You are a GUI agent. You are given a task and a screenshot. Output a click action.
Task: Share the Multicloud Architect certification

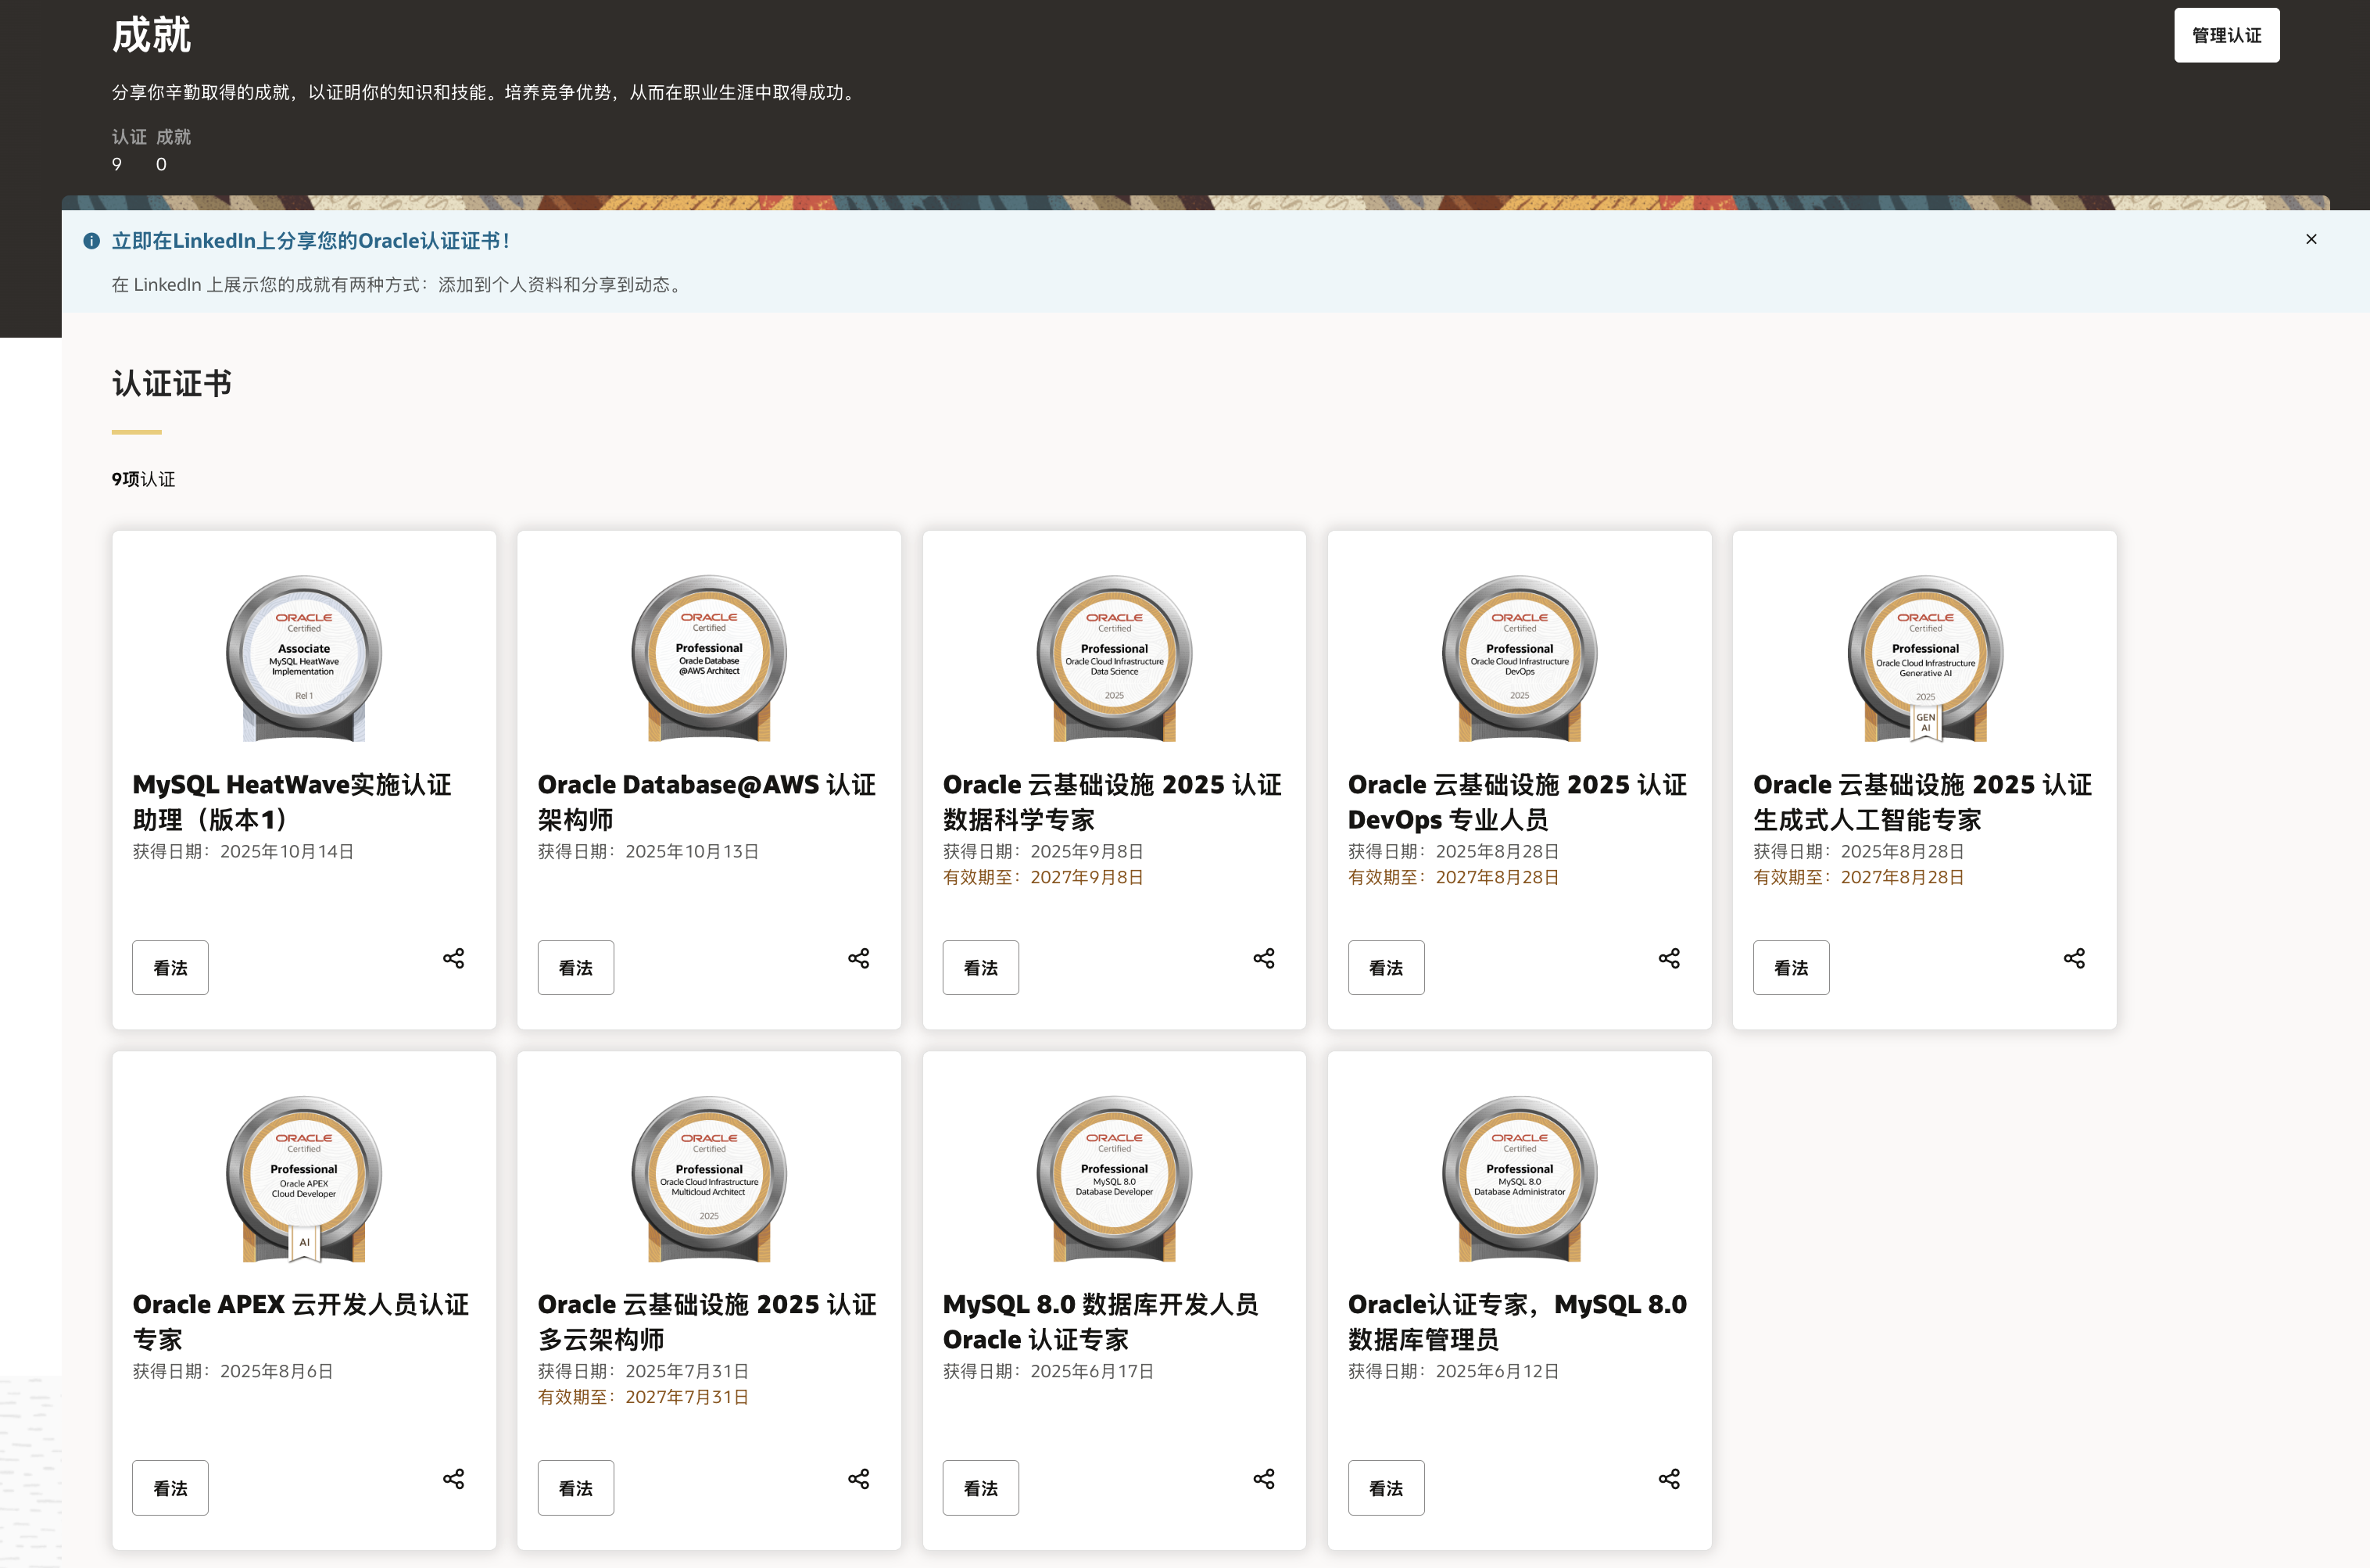tap(858, 1478)
